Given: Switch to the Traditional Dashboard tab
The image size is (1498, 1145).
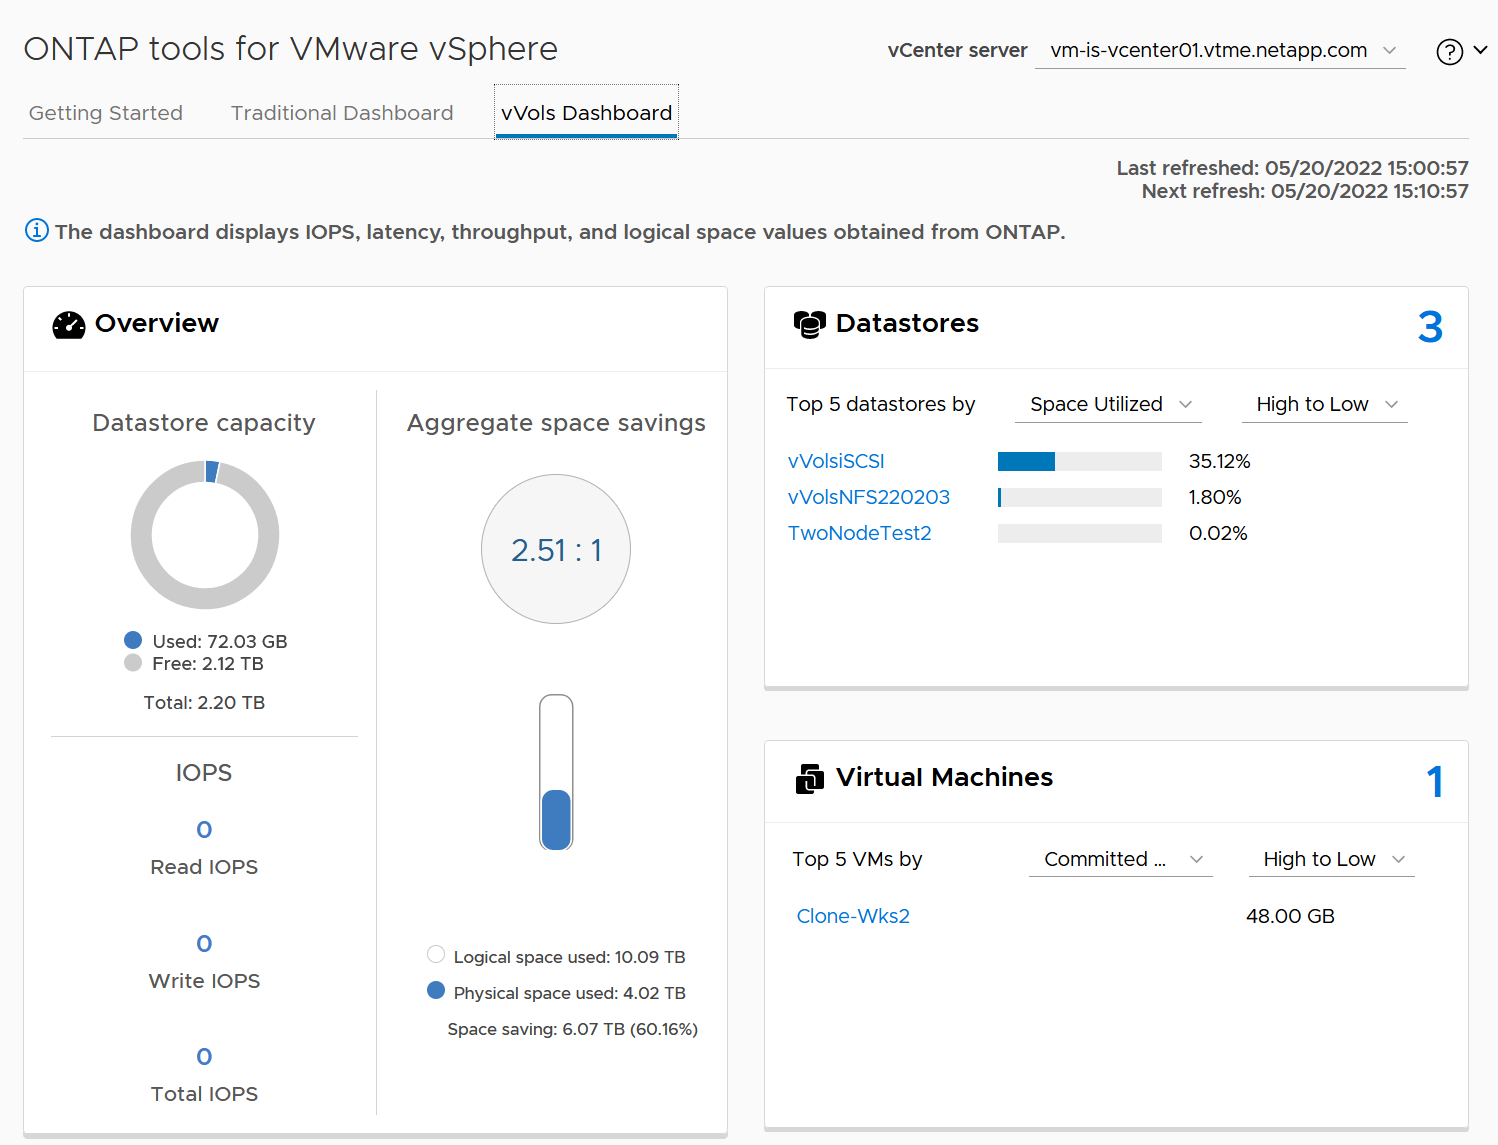Looking at the screenshot, I should coord(342,113).
